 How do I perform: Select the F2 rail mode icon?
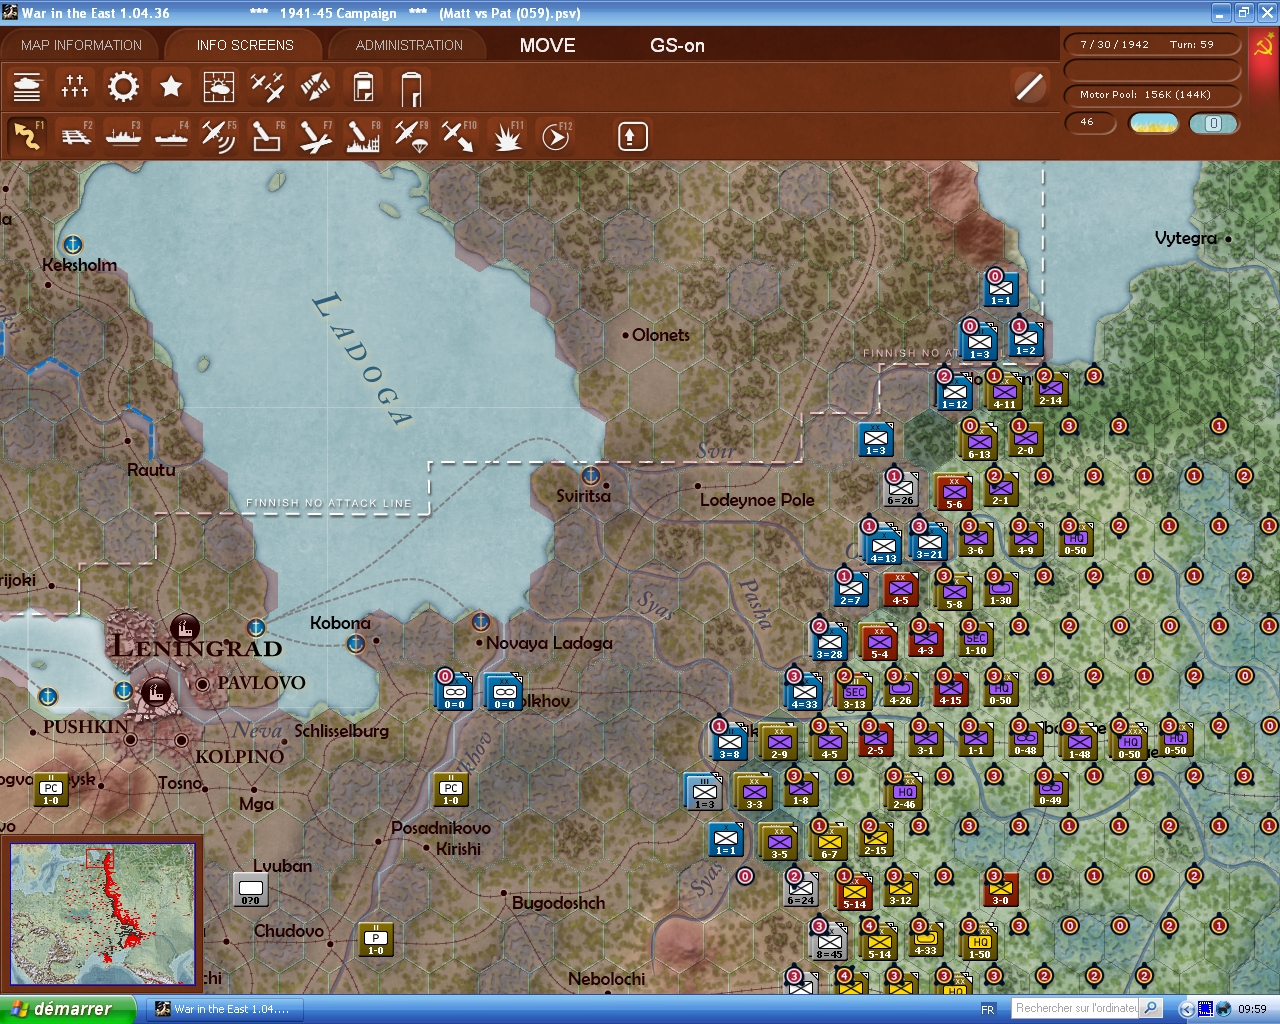(75, 136)
